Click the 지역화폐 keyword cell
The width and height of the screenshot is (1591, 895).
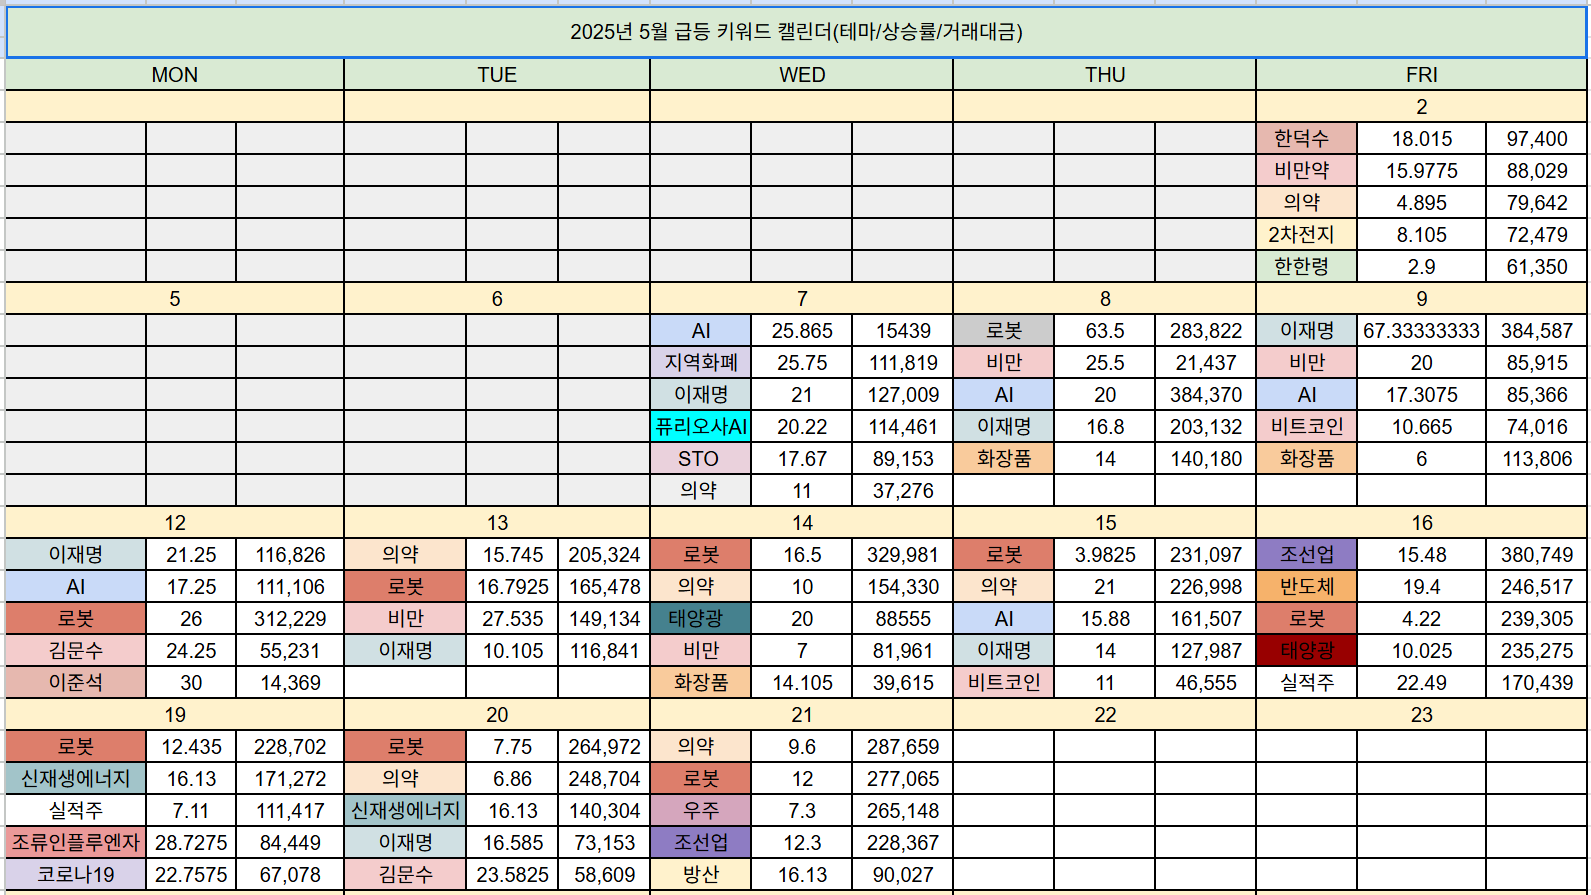point(701,363)
